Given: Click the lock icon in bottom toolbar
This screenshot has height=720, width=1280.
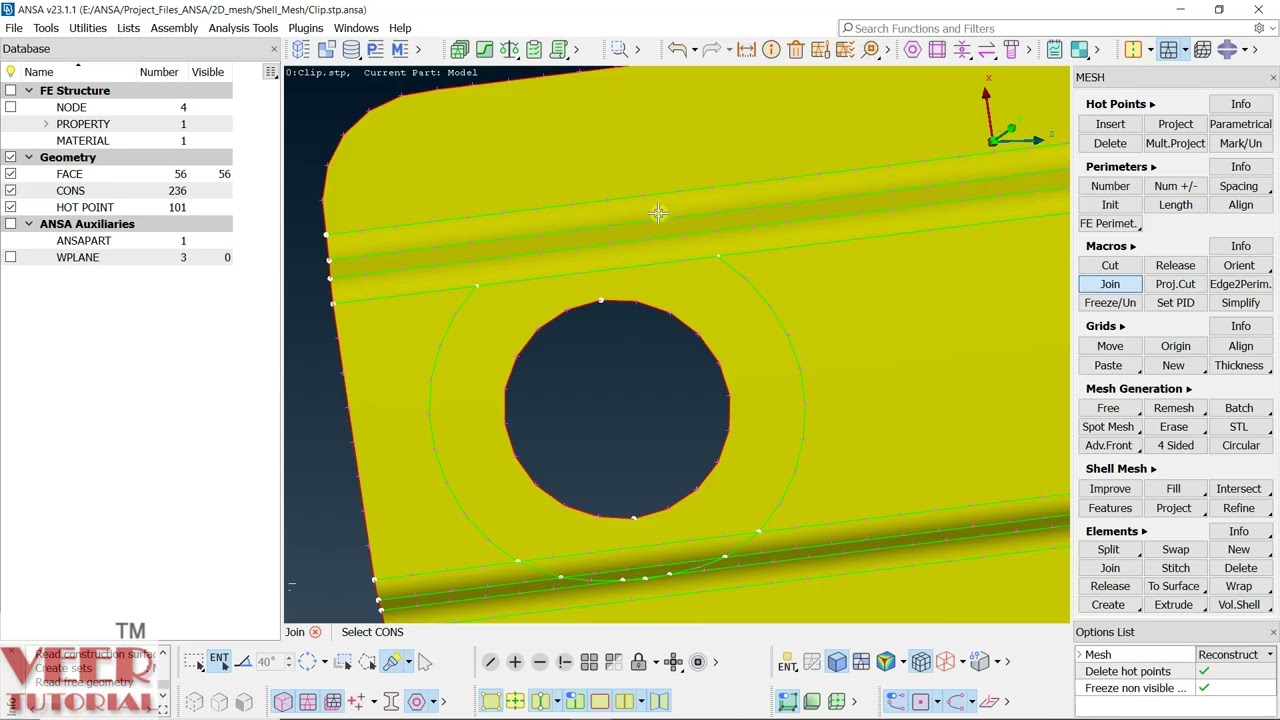Looking at the screenshot, I should click(638, 662).
